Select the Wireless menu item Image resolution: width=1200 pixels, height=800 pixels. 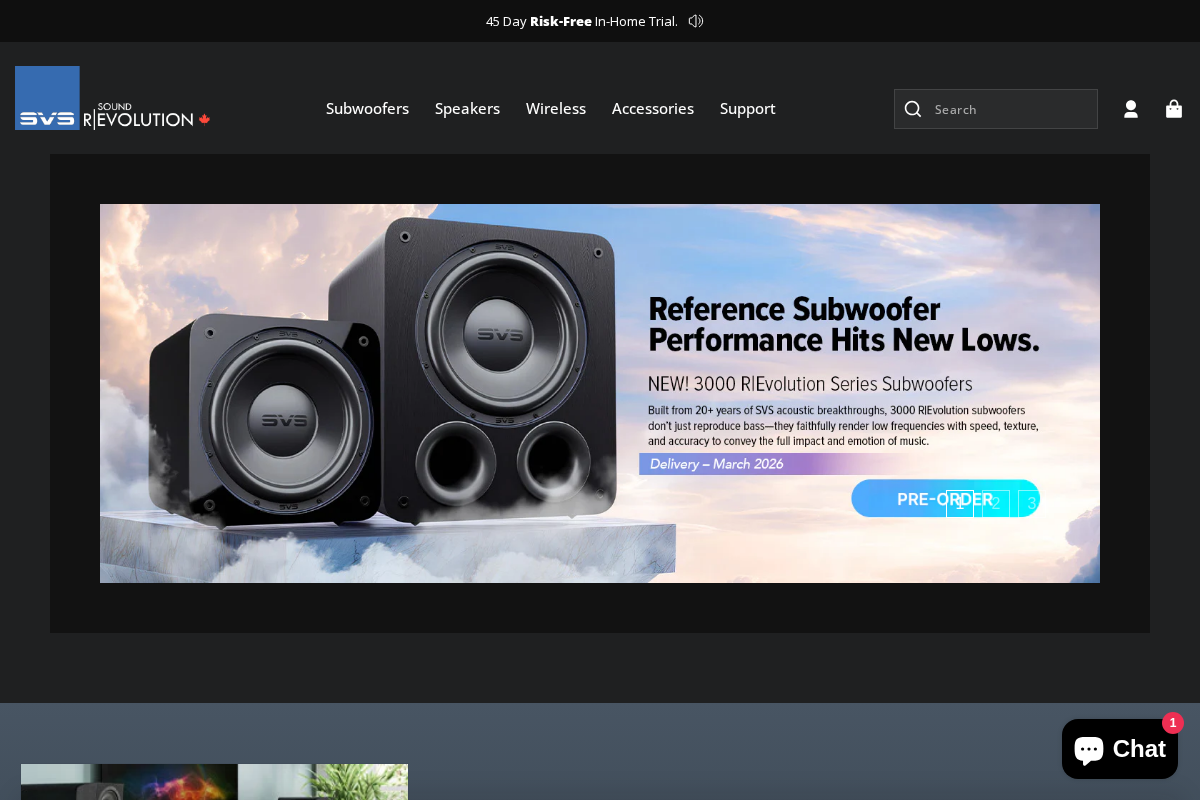(556, 109)
